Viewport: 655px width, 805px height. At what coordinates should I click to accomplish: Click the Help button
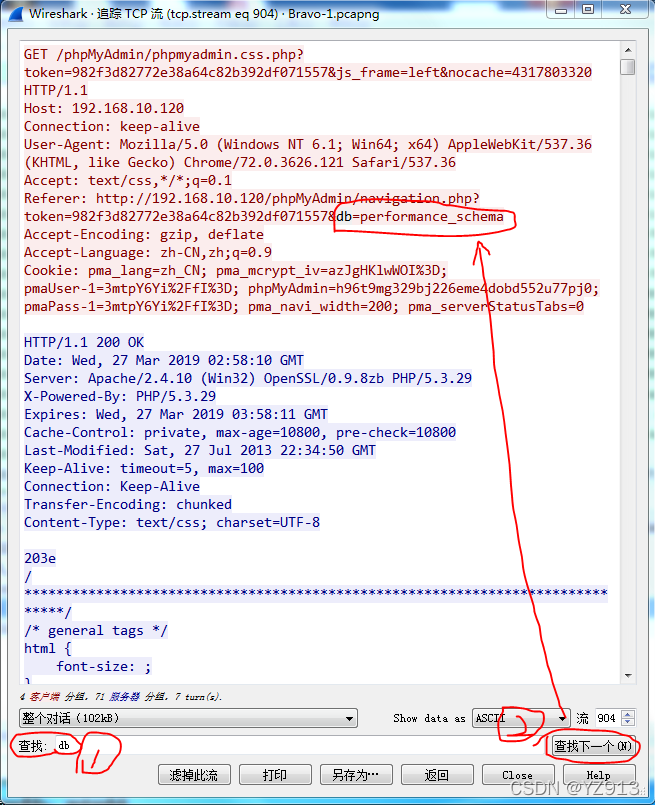tap(599, 774)
